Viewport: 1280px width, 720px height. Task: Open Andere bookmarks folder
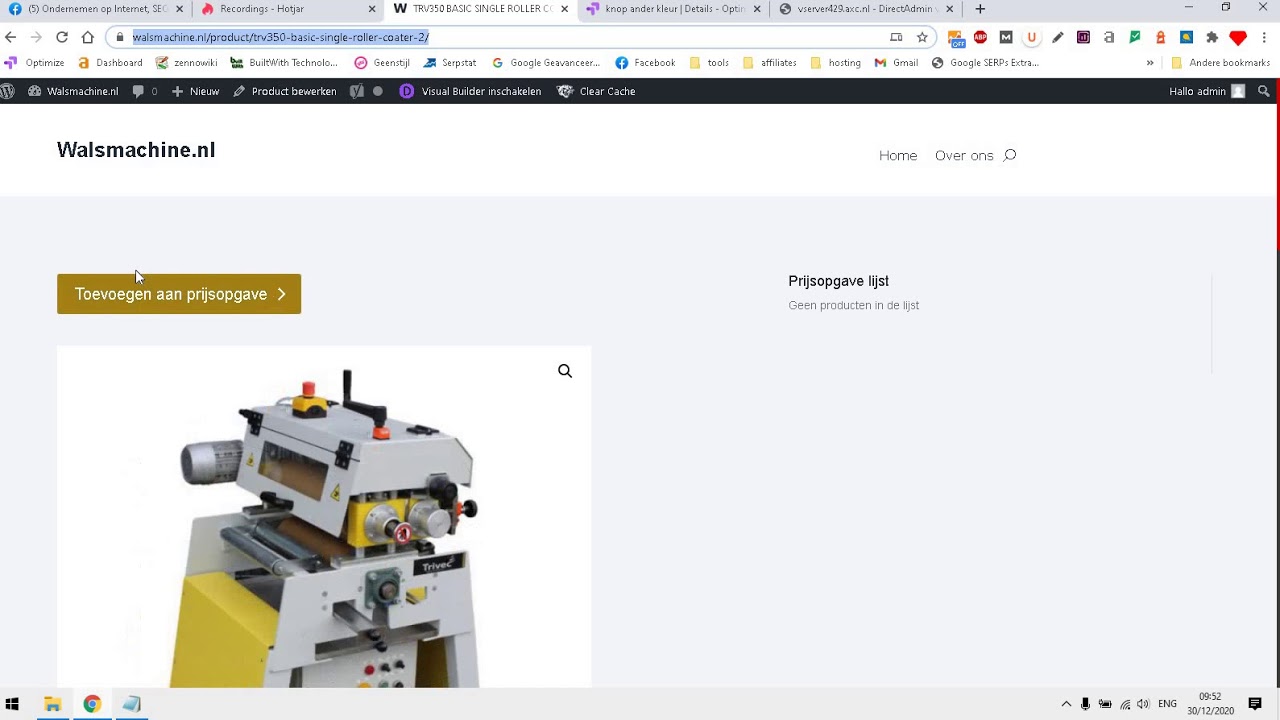click(x=1220, y=62)
